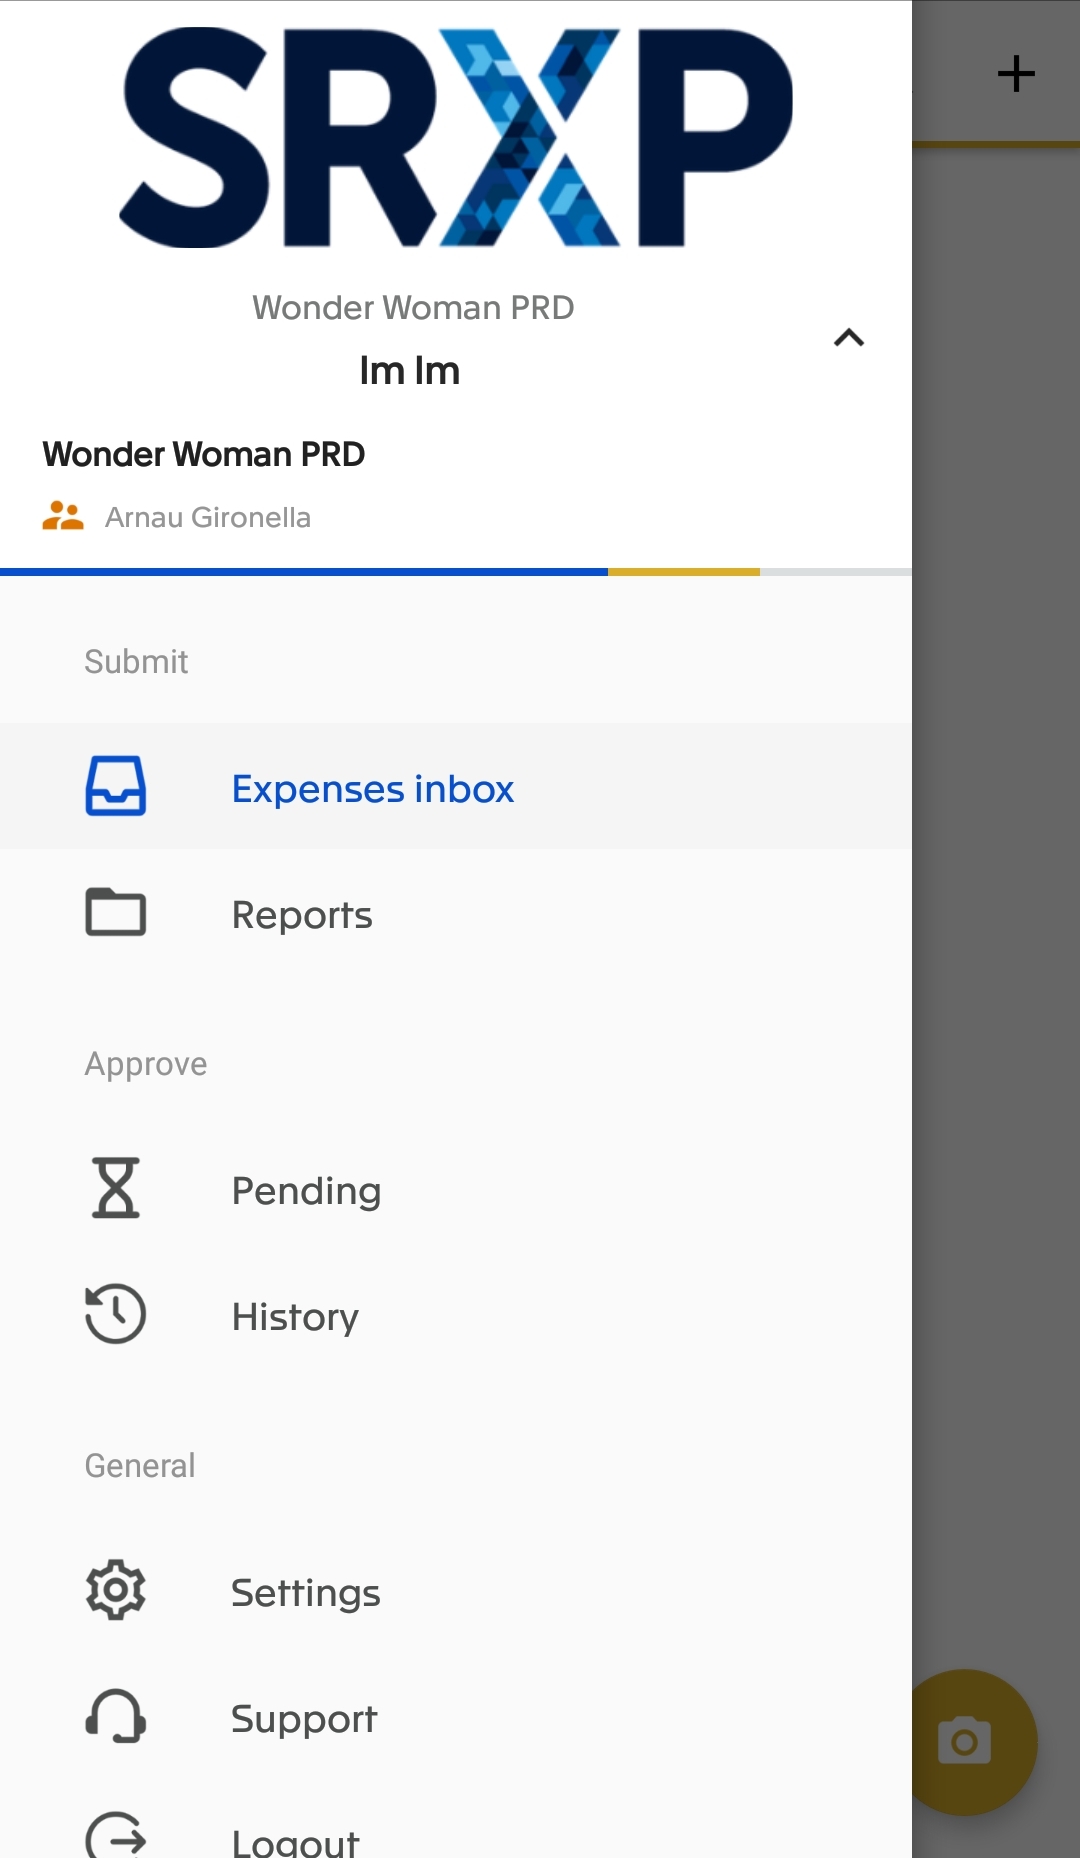
Task: Open the Settings gear icon
Action: 116,1590
